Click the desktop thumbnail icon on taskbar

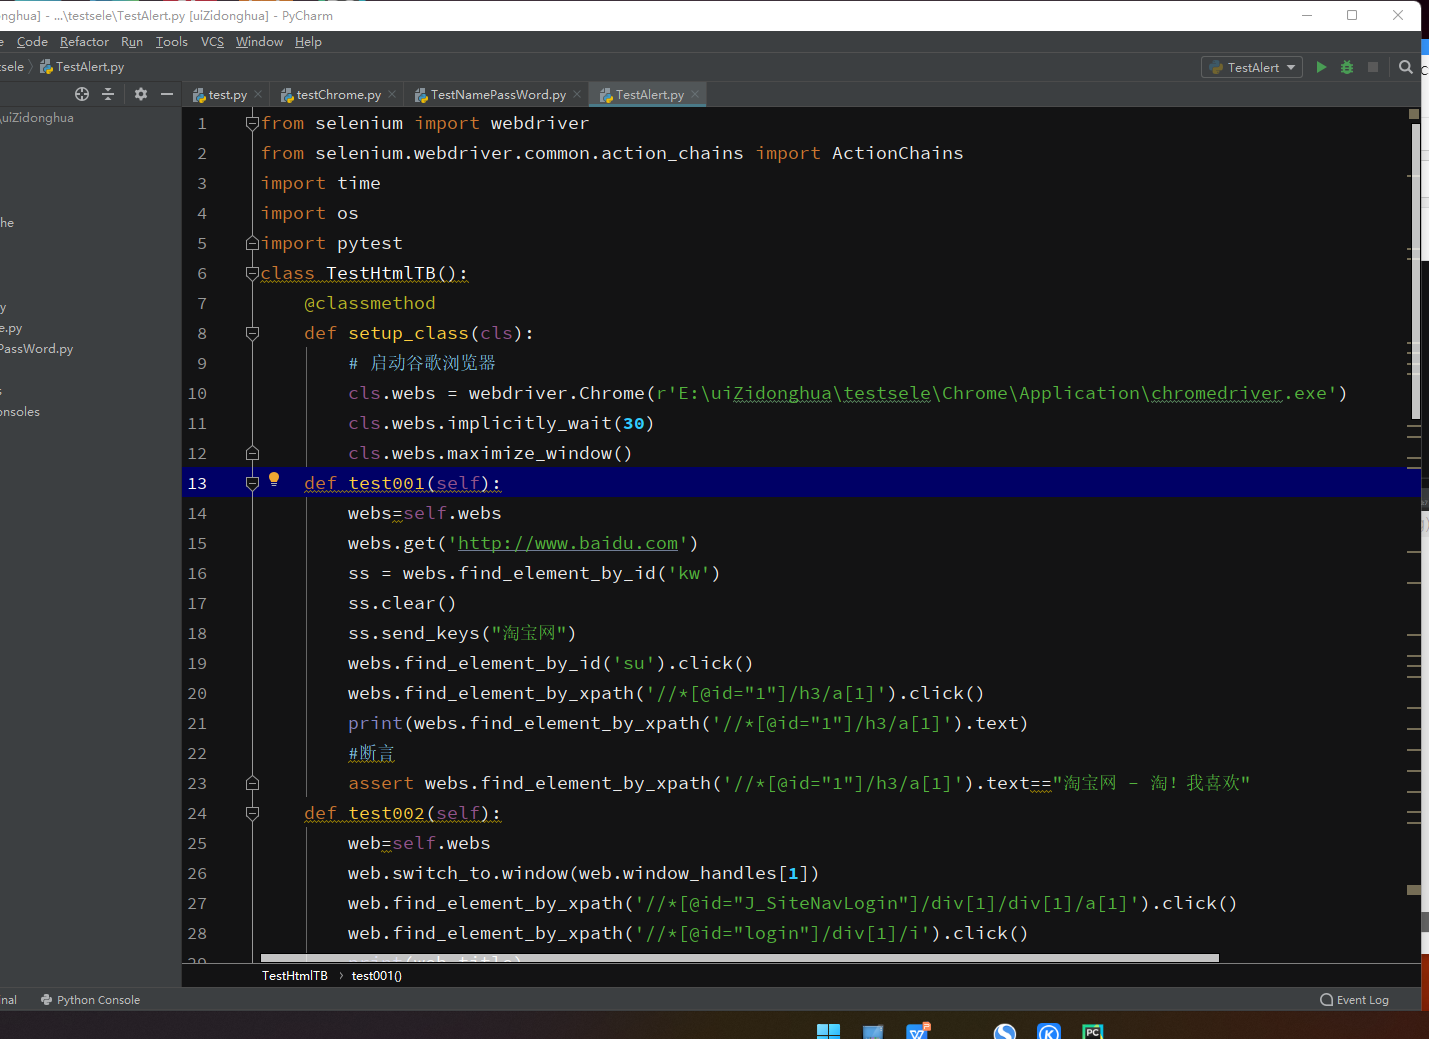coord(873,1031)
